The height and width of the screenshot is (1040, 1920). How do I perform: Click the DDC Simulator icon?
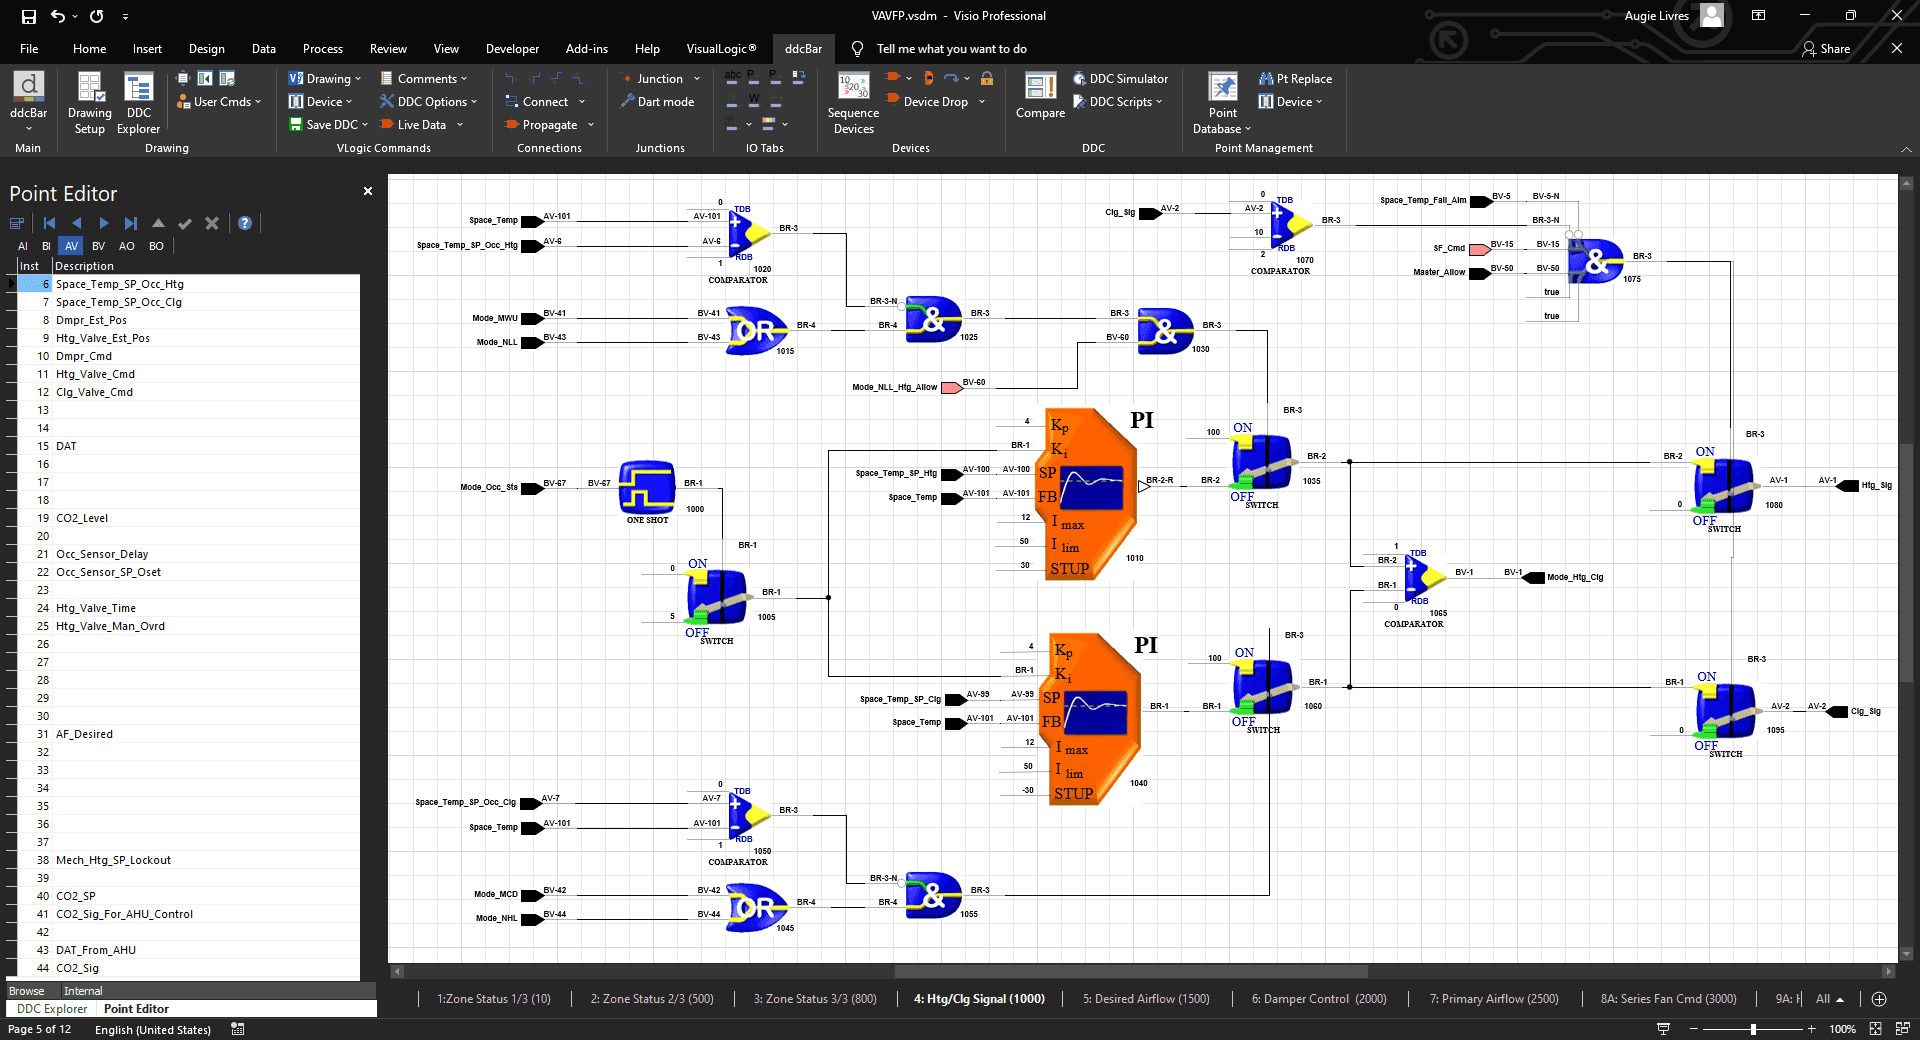tap(1080, 79)
